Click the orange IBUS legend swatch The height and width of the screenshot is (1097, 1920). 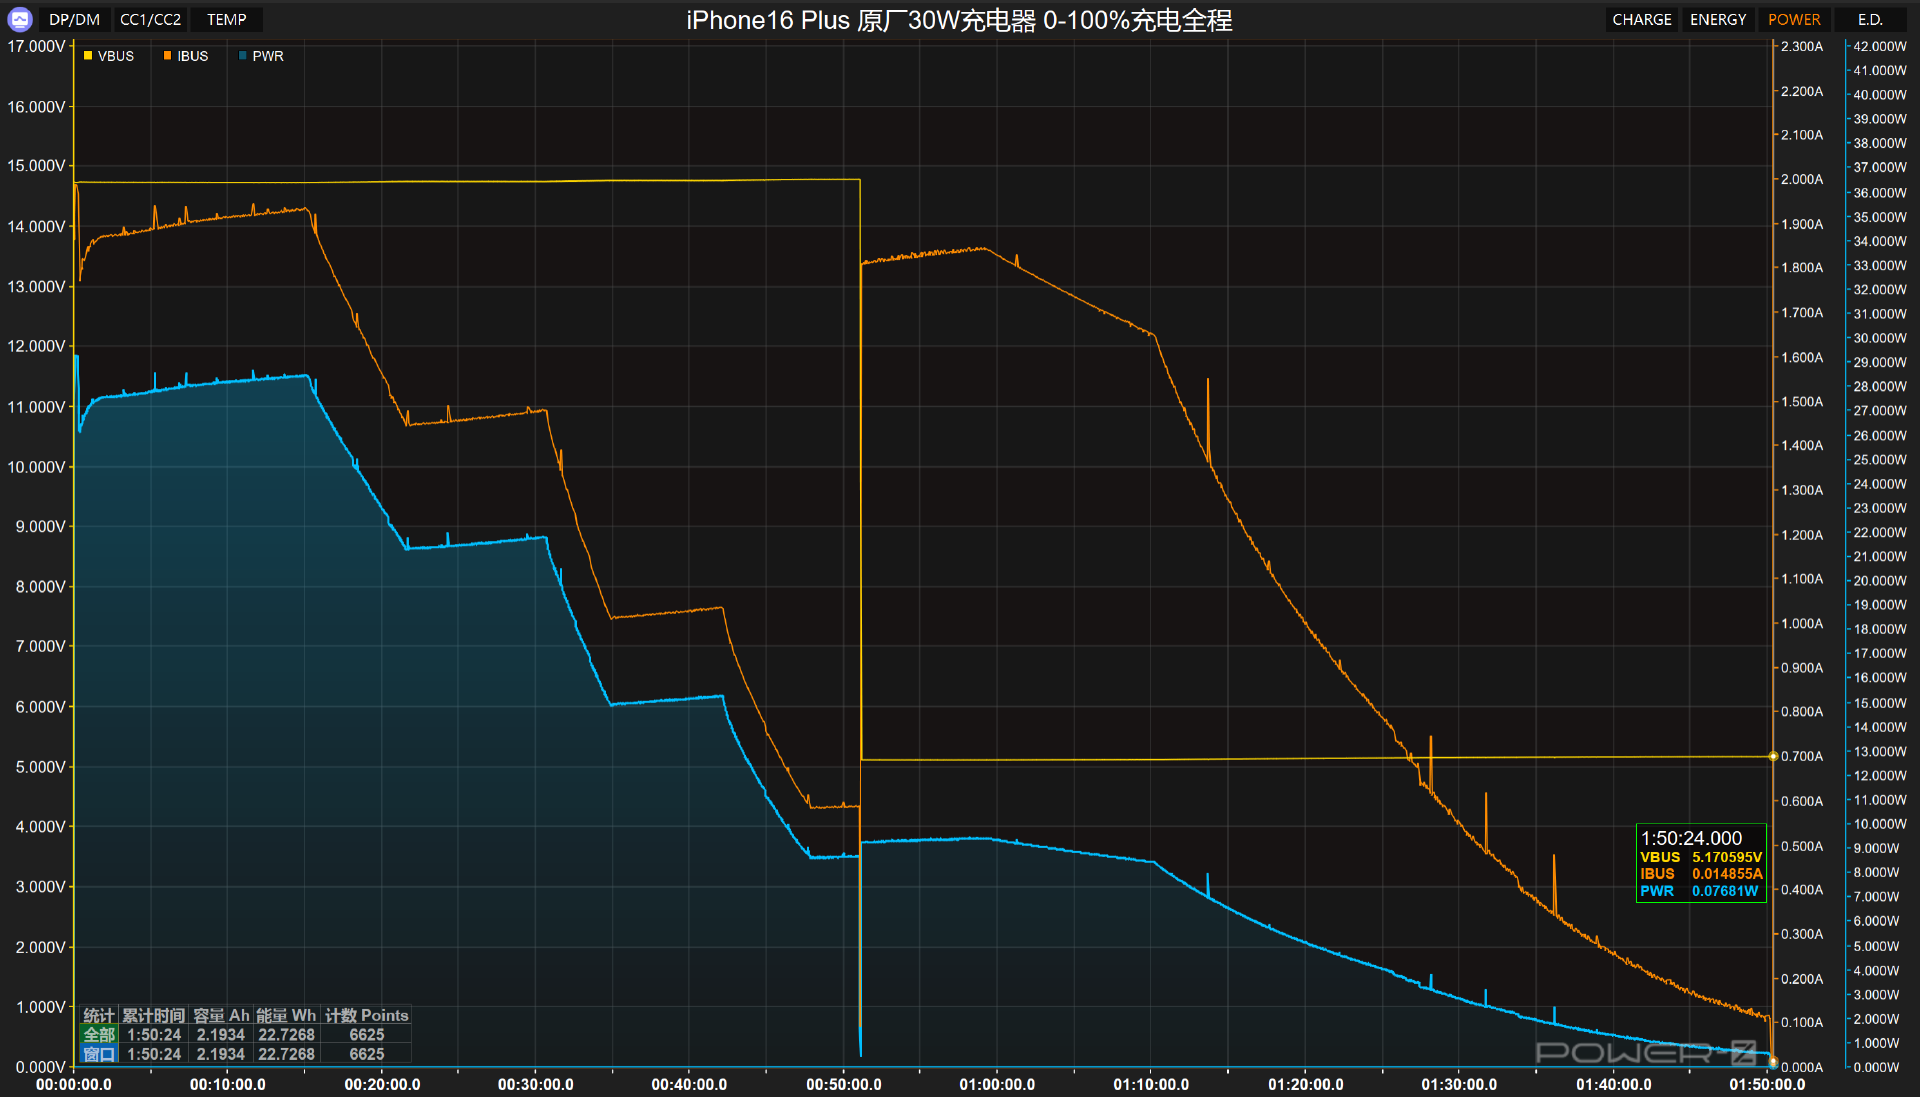pos(167,56)
